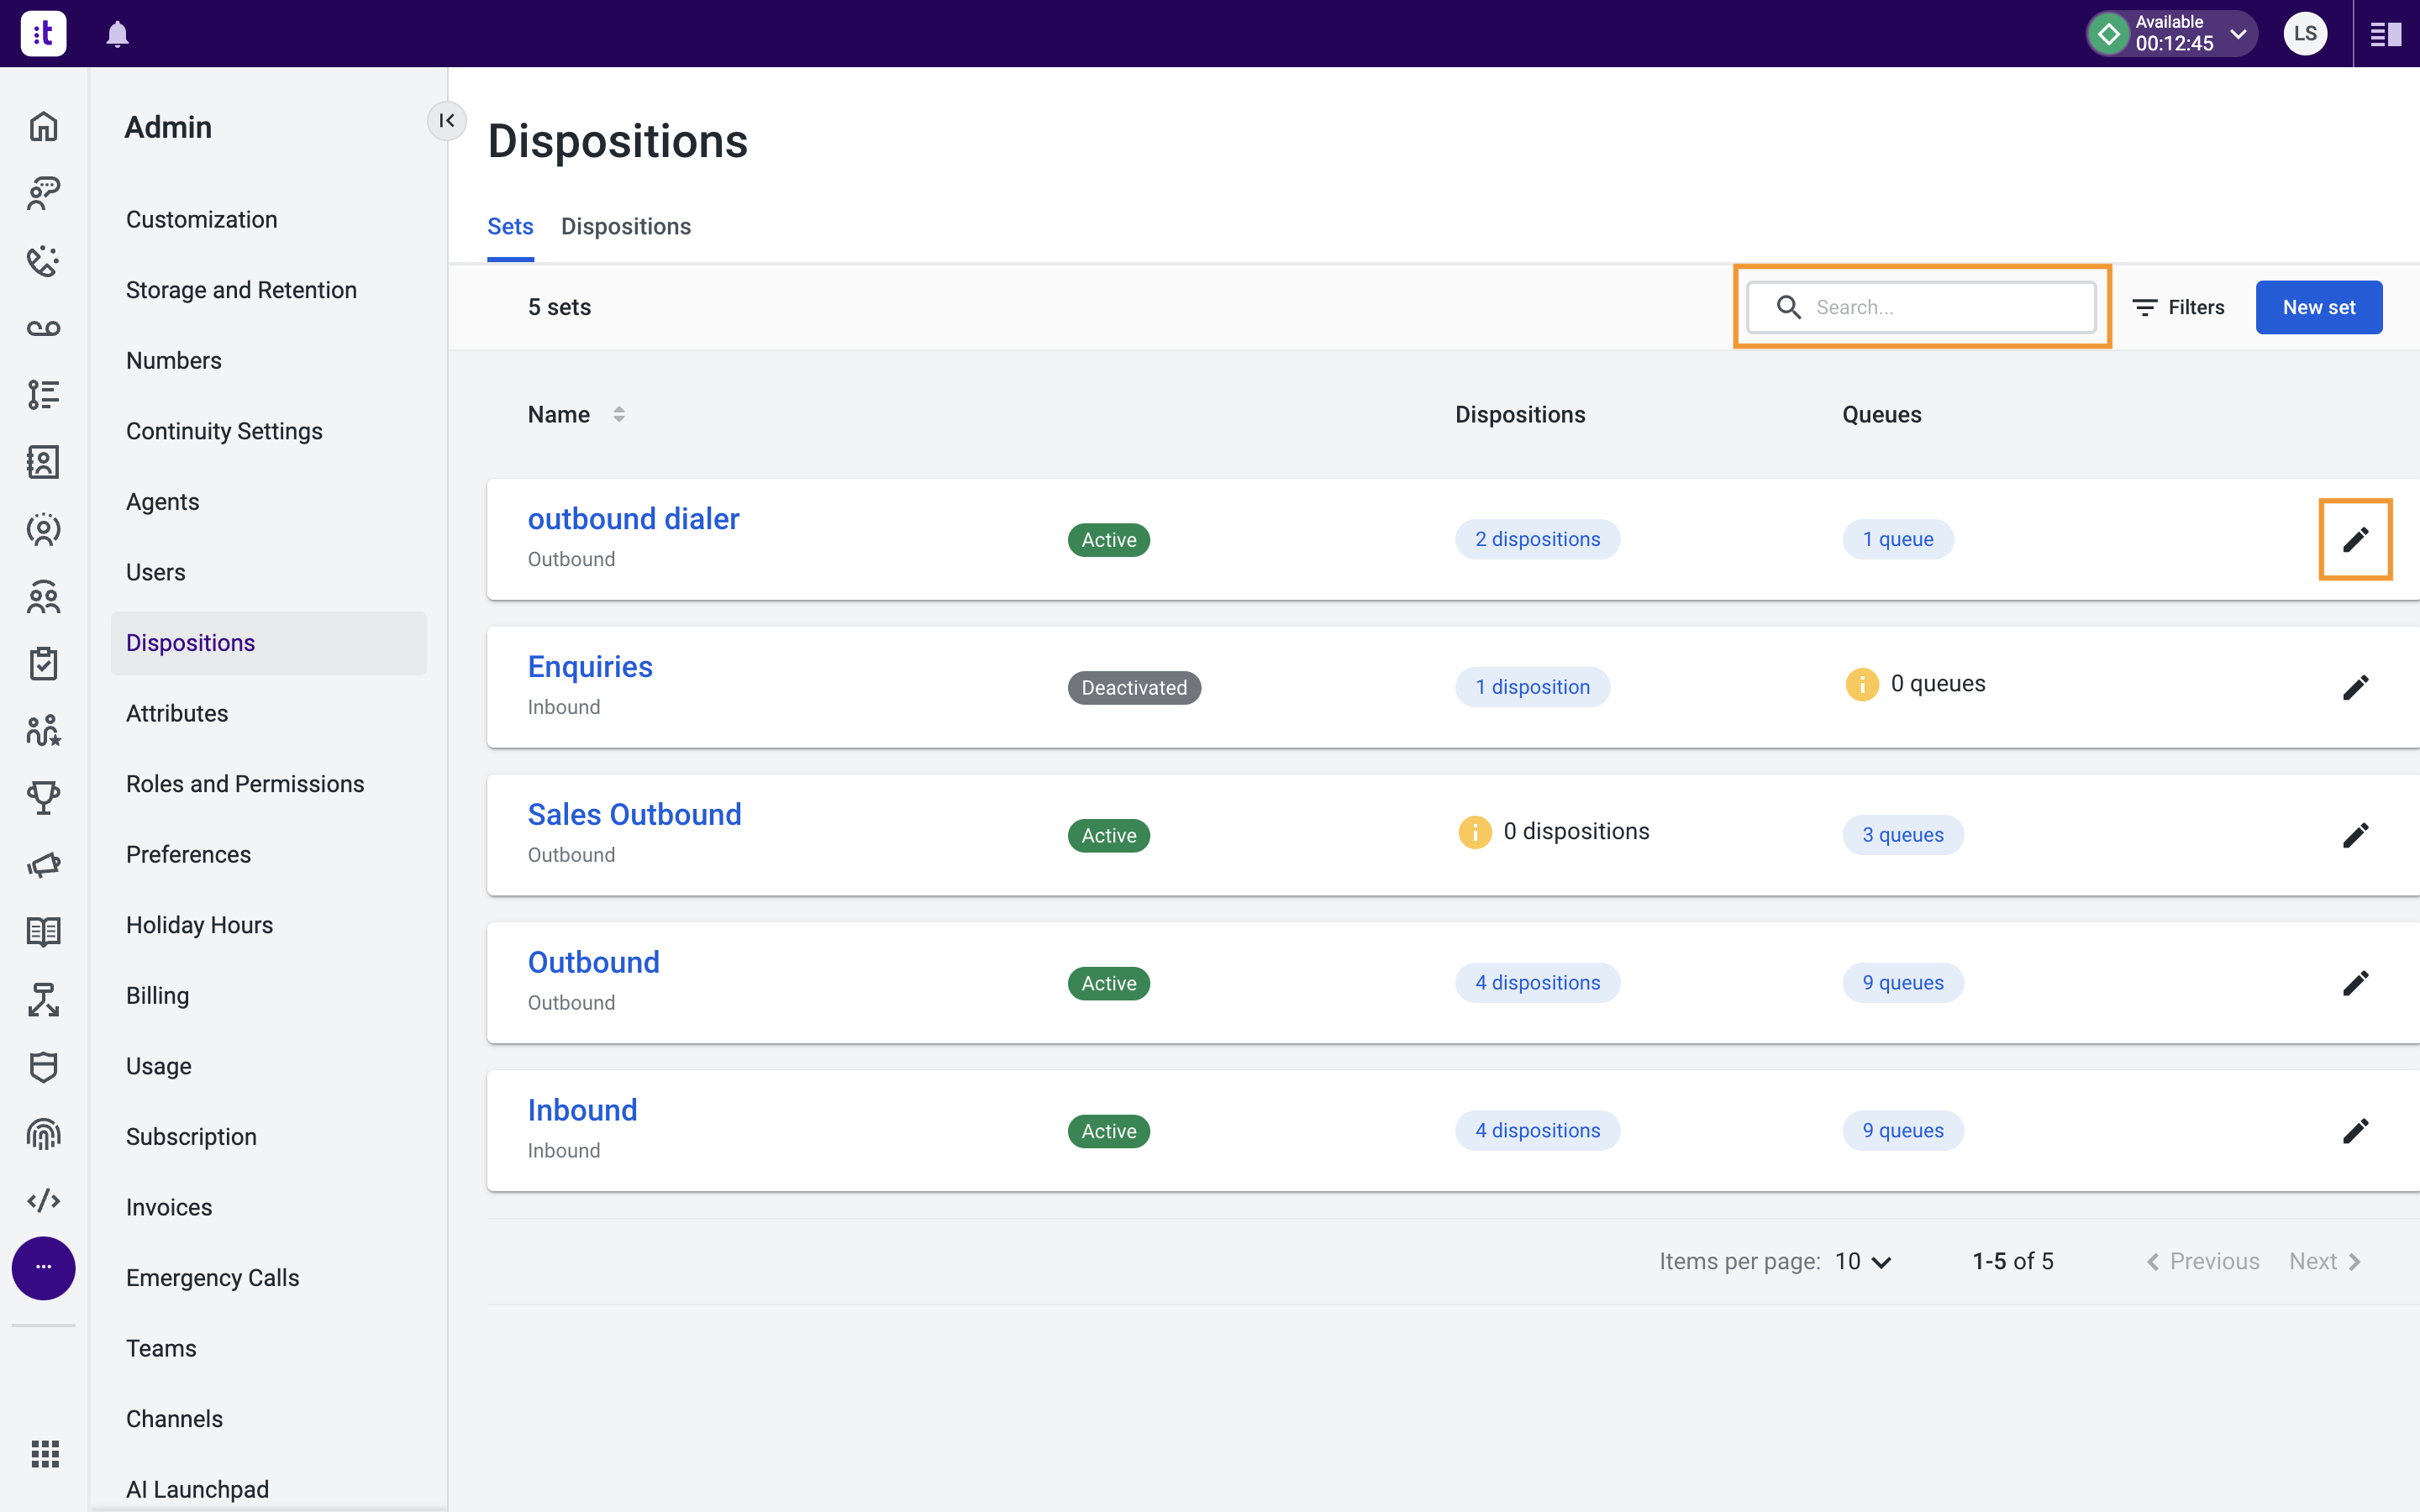This screenshot has height=1512, width=2420.
Task: Edit the outbound dialer set via pencil icon
Action: (2356, 539)
